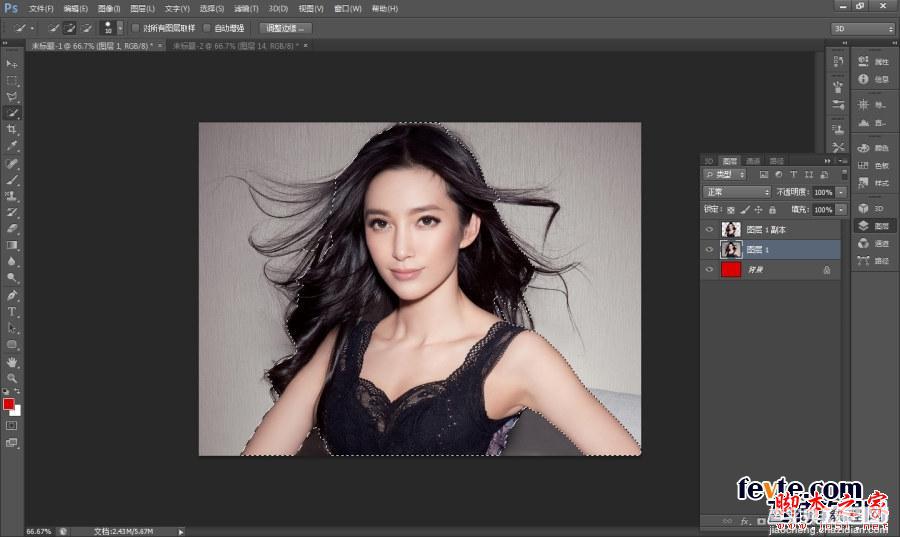Toggle lock position icon
The image size is (900, 537).
[x=758, y=210]
